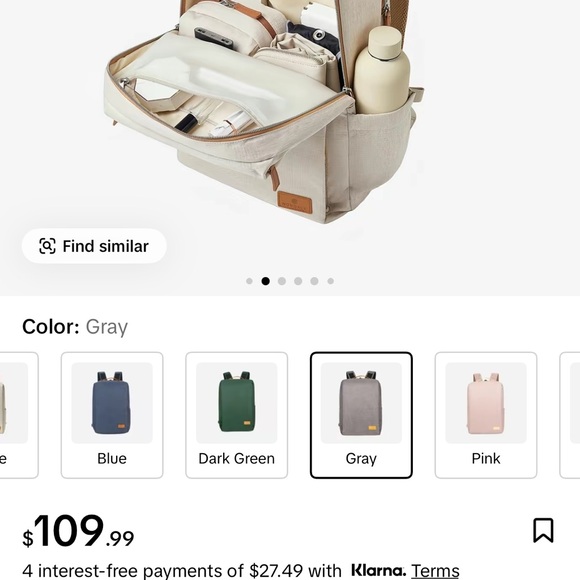Select the current active carousel dot
580x580 pixels.
click(266, 281)
